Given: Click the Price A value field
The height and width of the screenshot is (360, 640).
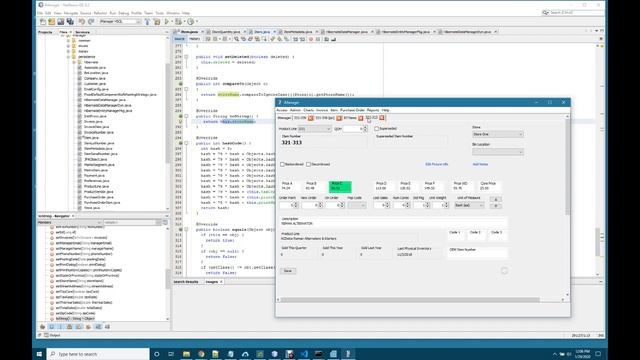Looking at the screenshot, I should click(291, 188).
